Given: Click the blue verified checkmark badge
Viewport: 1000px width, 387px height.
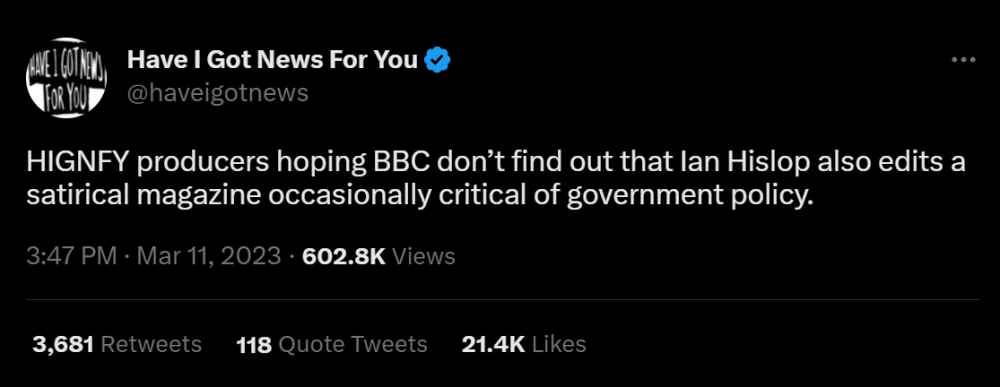Looking at the screenshot, I should [438, 60].
